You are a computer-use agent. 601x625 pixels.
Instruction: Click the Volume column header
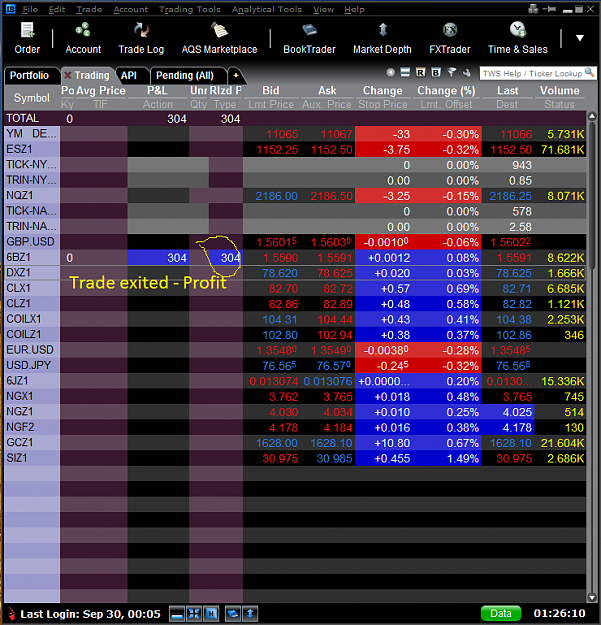(560, 90)
